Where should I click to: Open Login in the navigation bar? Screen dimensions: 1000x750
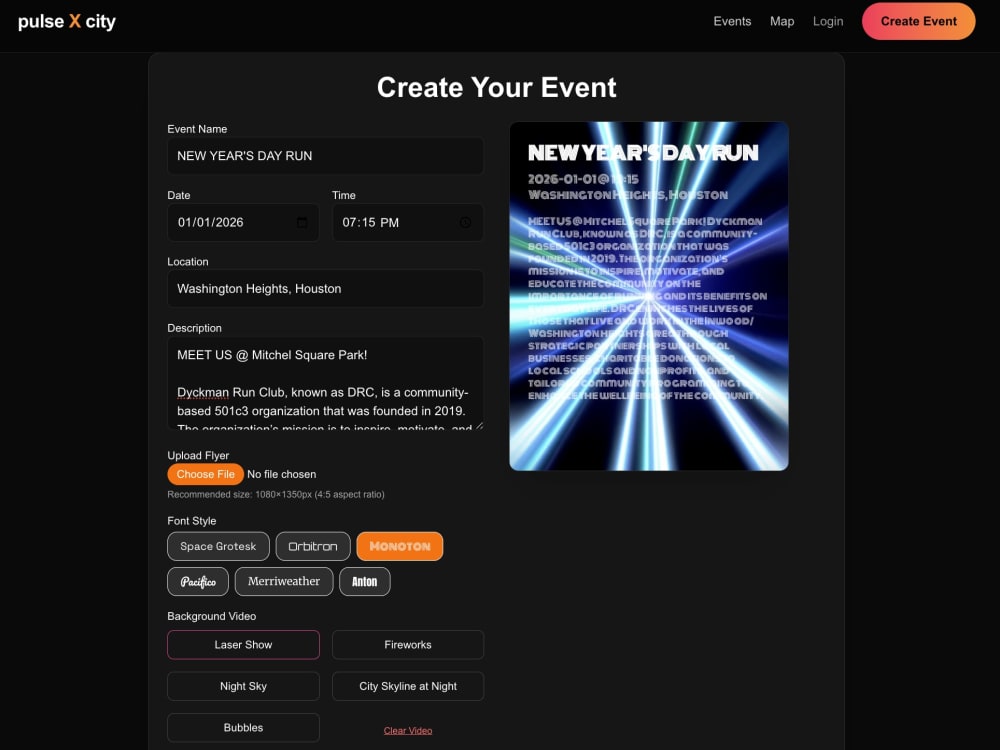tap(828, 21)
